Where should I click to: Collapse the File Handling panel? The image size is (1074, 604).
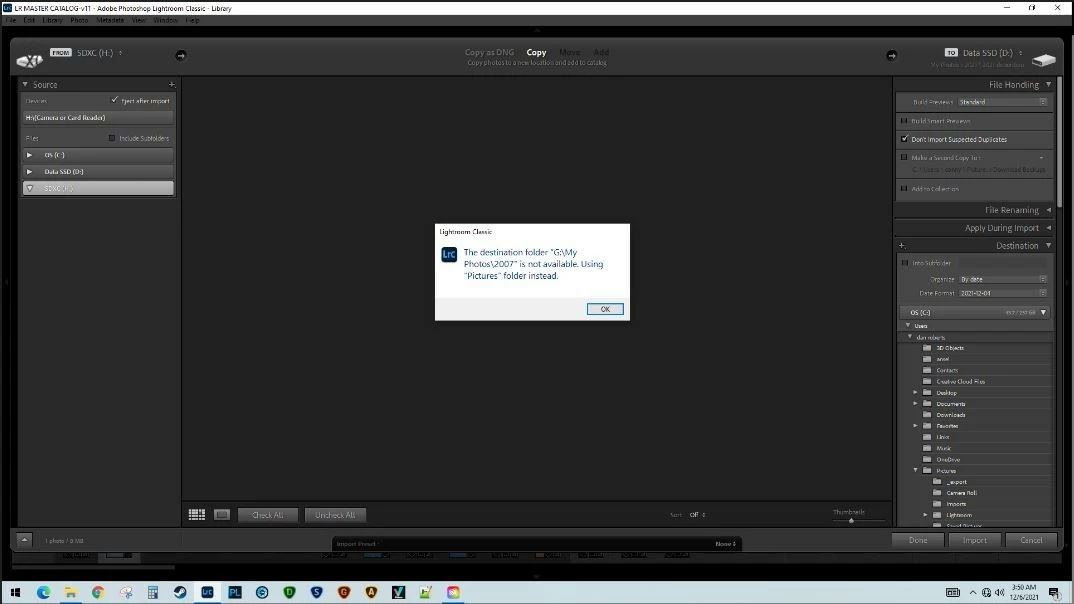1048,85
